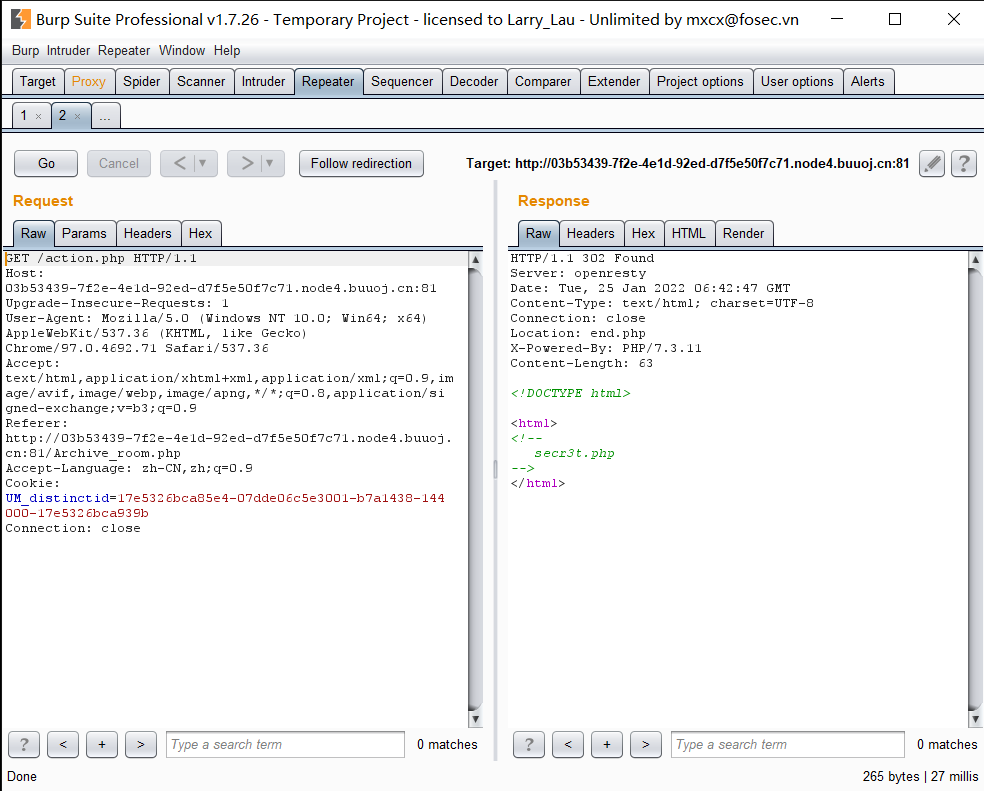
Task: Click response search help icon
Action: pyautogui.click(x=528, y=744)
